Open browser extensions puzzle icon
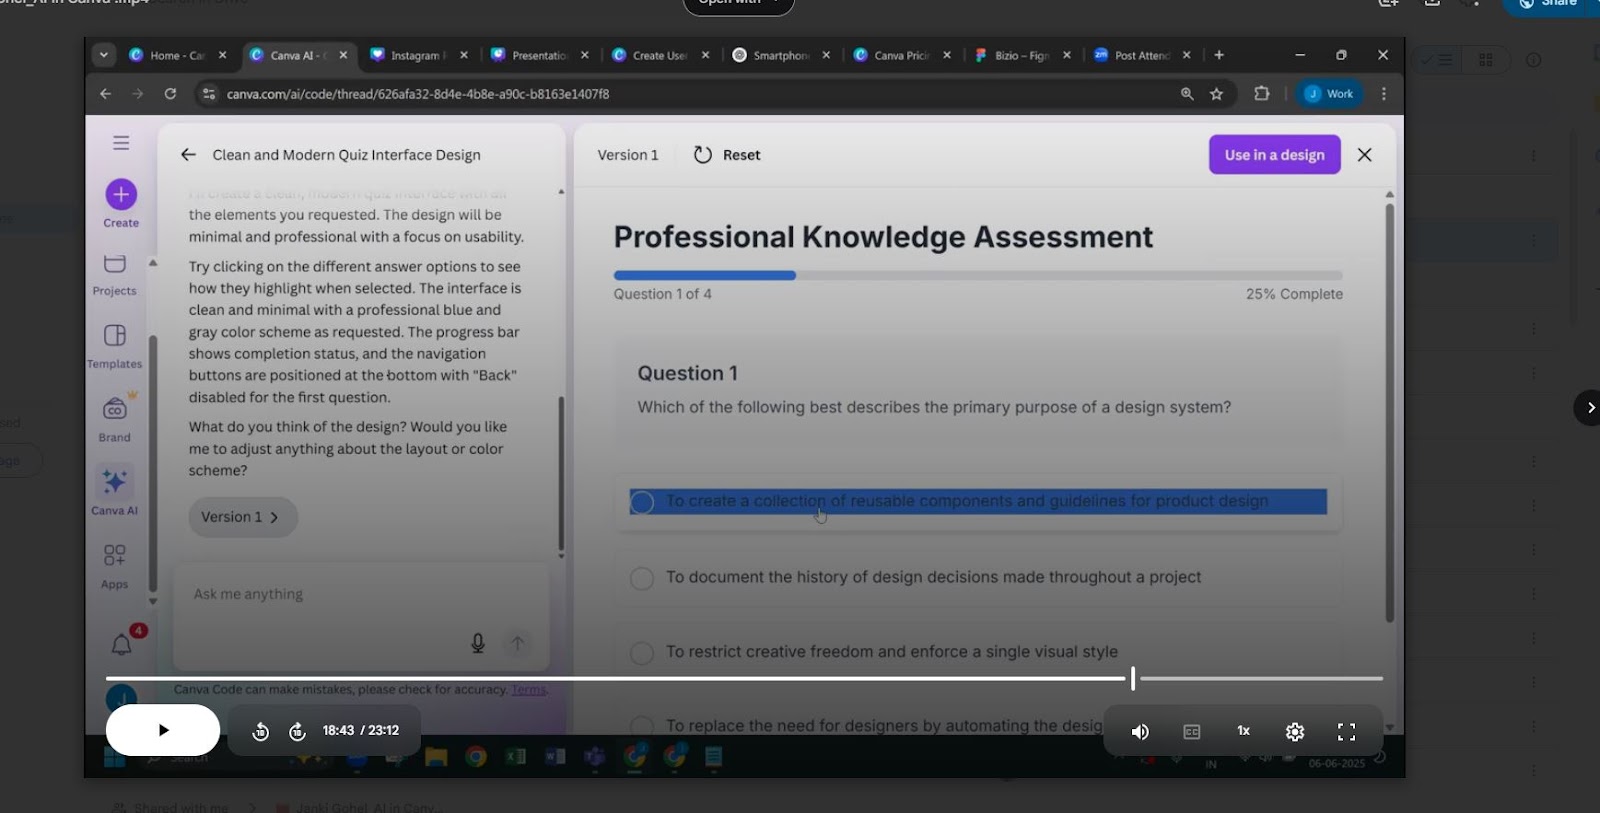 1262,94
